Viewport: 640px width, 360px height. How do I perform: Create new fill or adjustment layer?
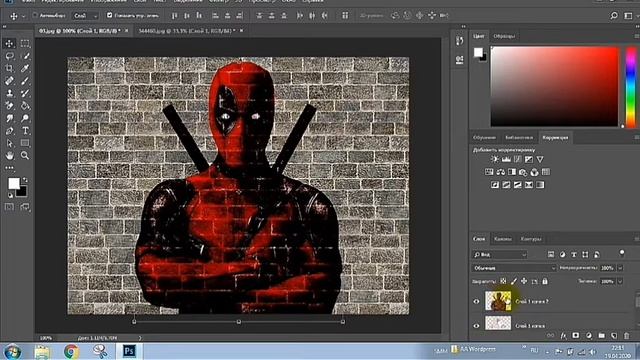click(589, 336)
